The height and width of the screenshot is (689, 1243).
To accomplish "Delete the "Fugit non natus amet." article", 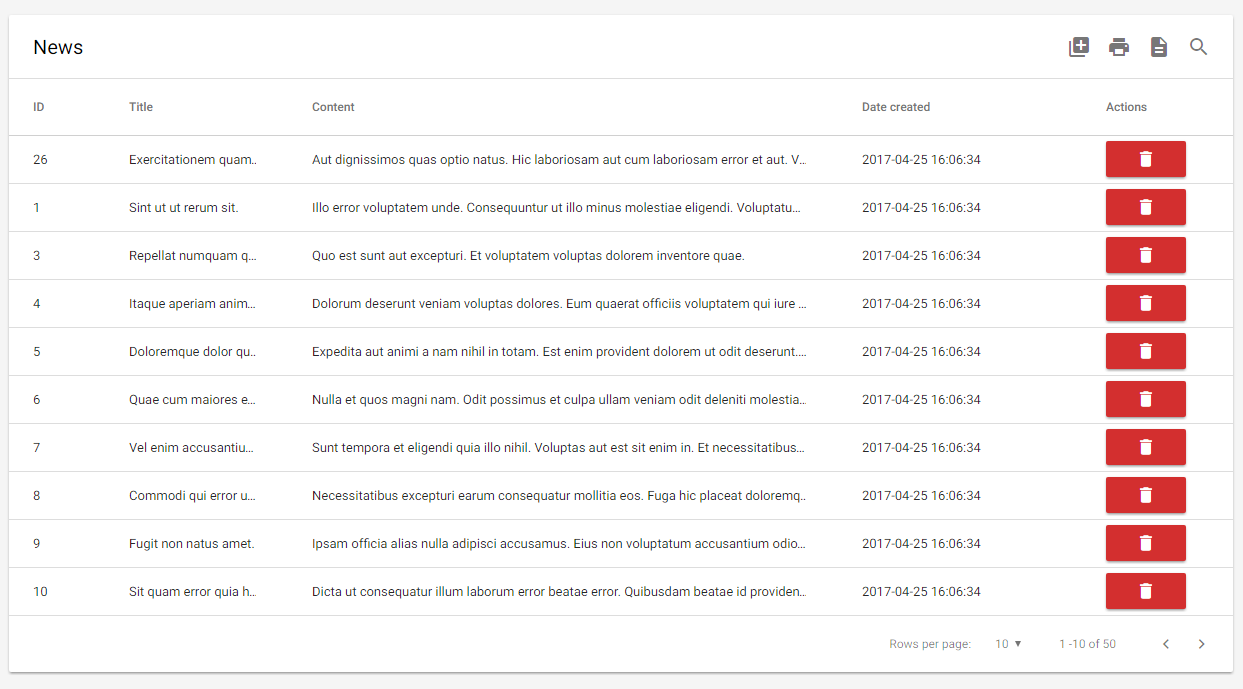I will pyautogui.click(x=1145, y=543).
